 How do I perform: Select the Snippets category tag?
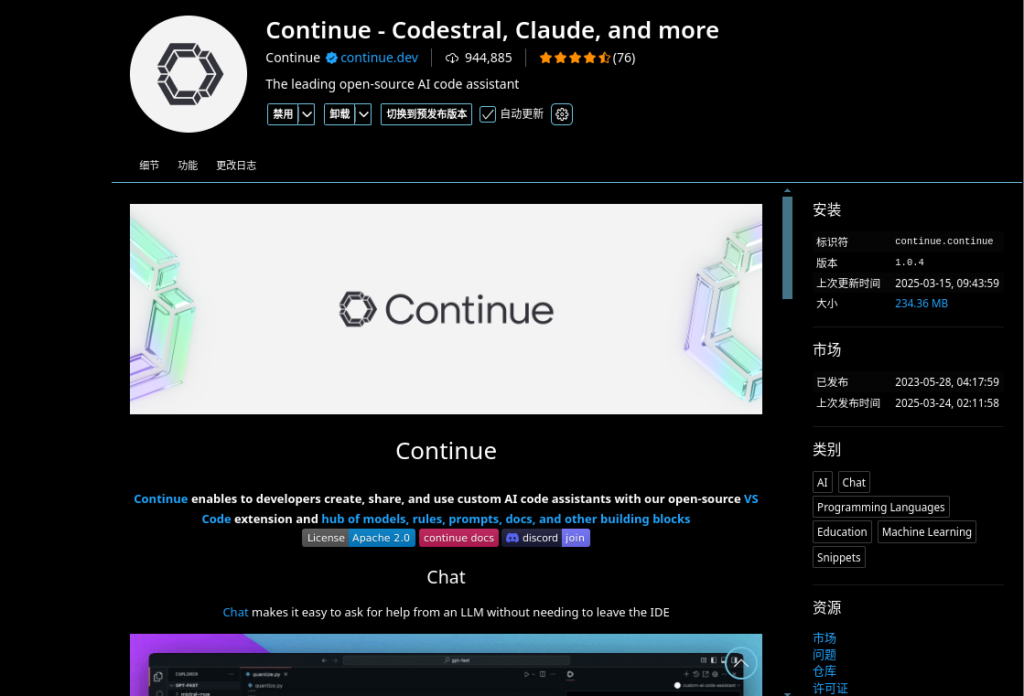click(839, 558)
